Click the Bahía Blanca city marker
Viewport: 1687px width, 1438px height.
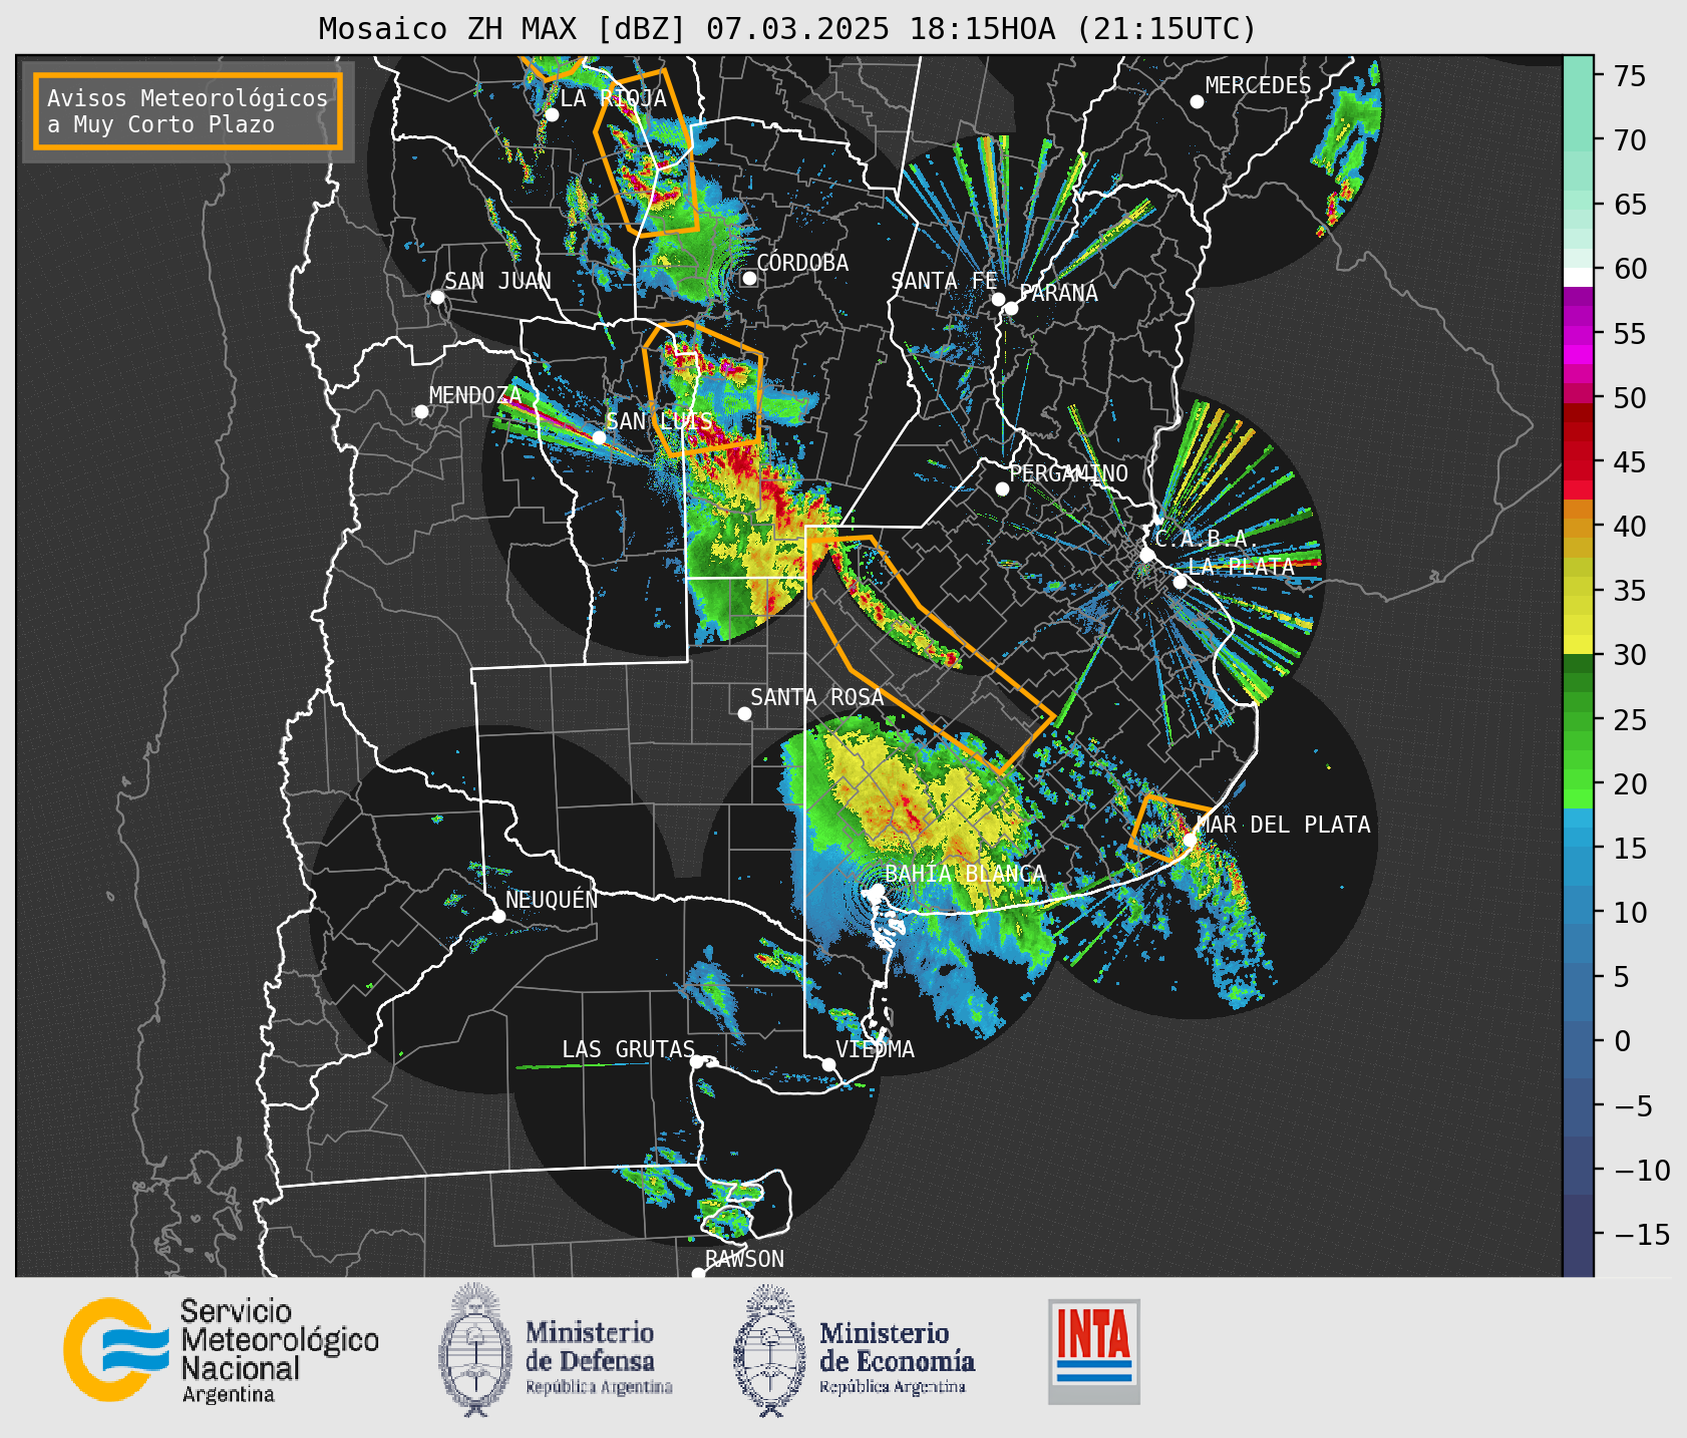point(877,890)
